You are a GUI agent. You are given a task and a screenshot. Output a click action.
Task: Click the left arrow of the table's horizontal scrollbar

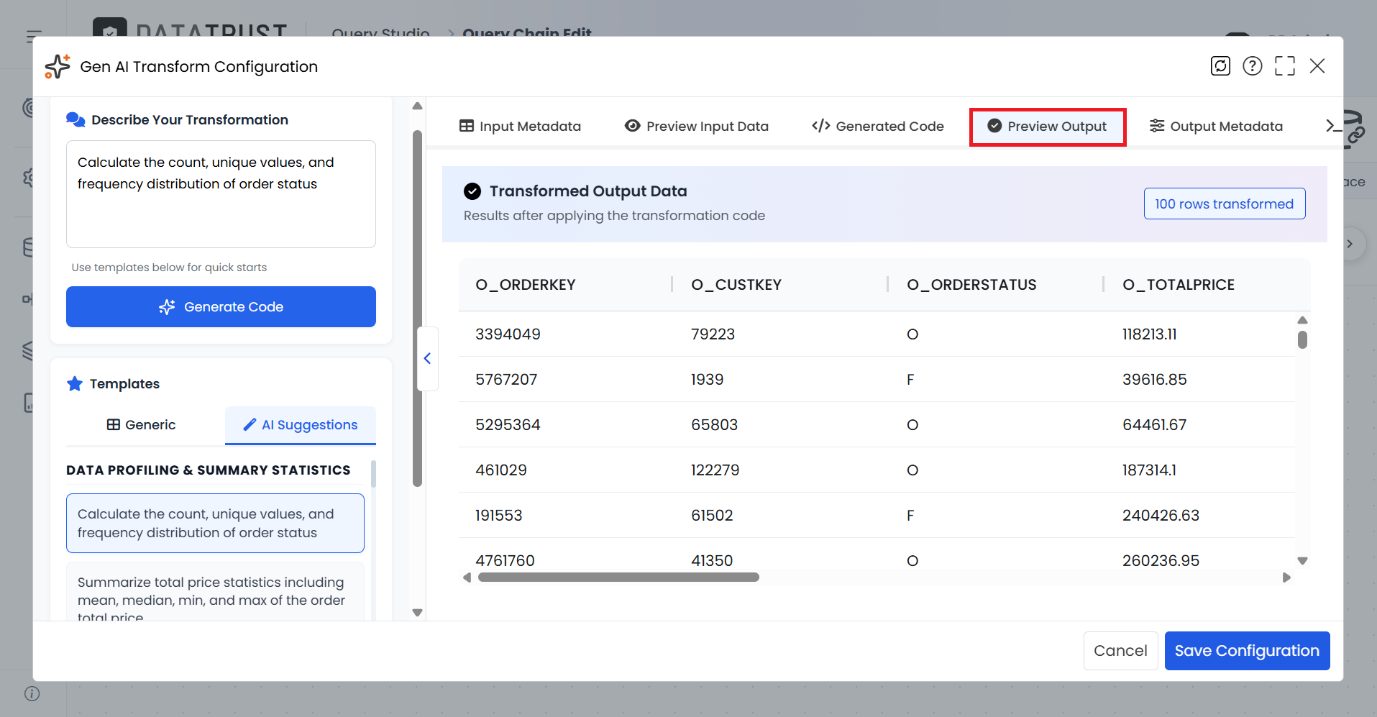coord(467,577)
